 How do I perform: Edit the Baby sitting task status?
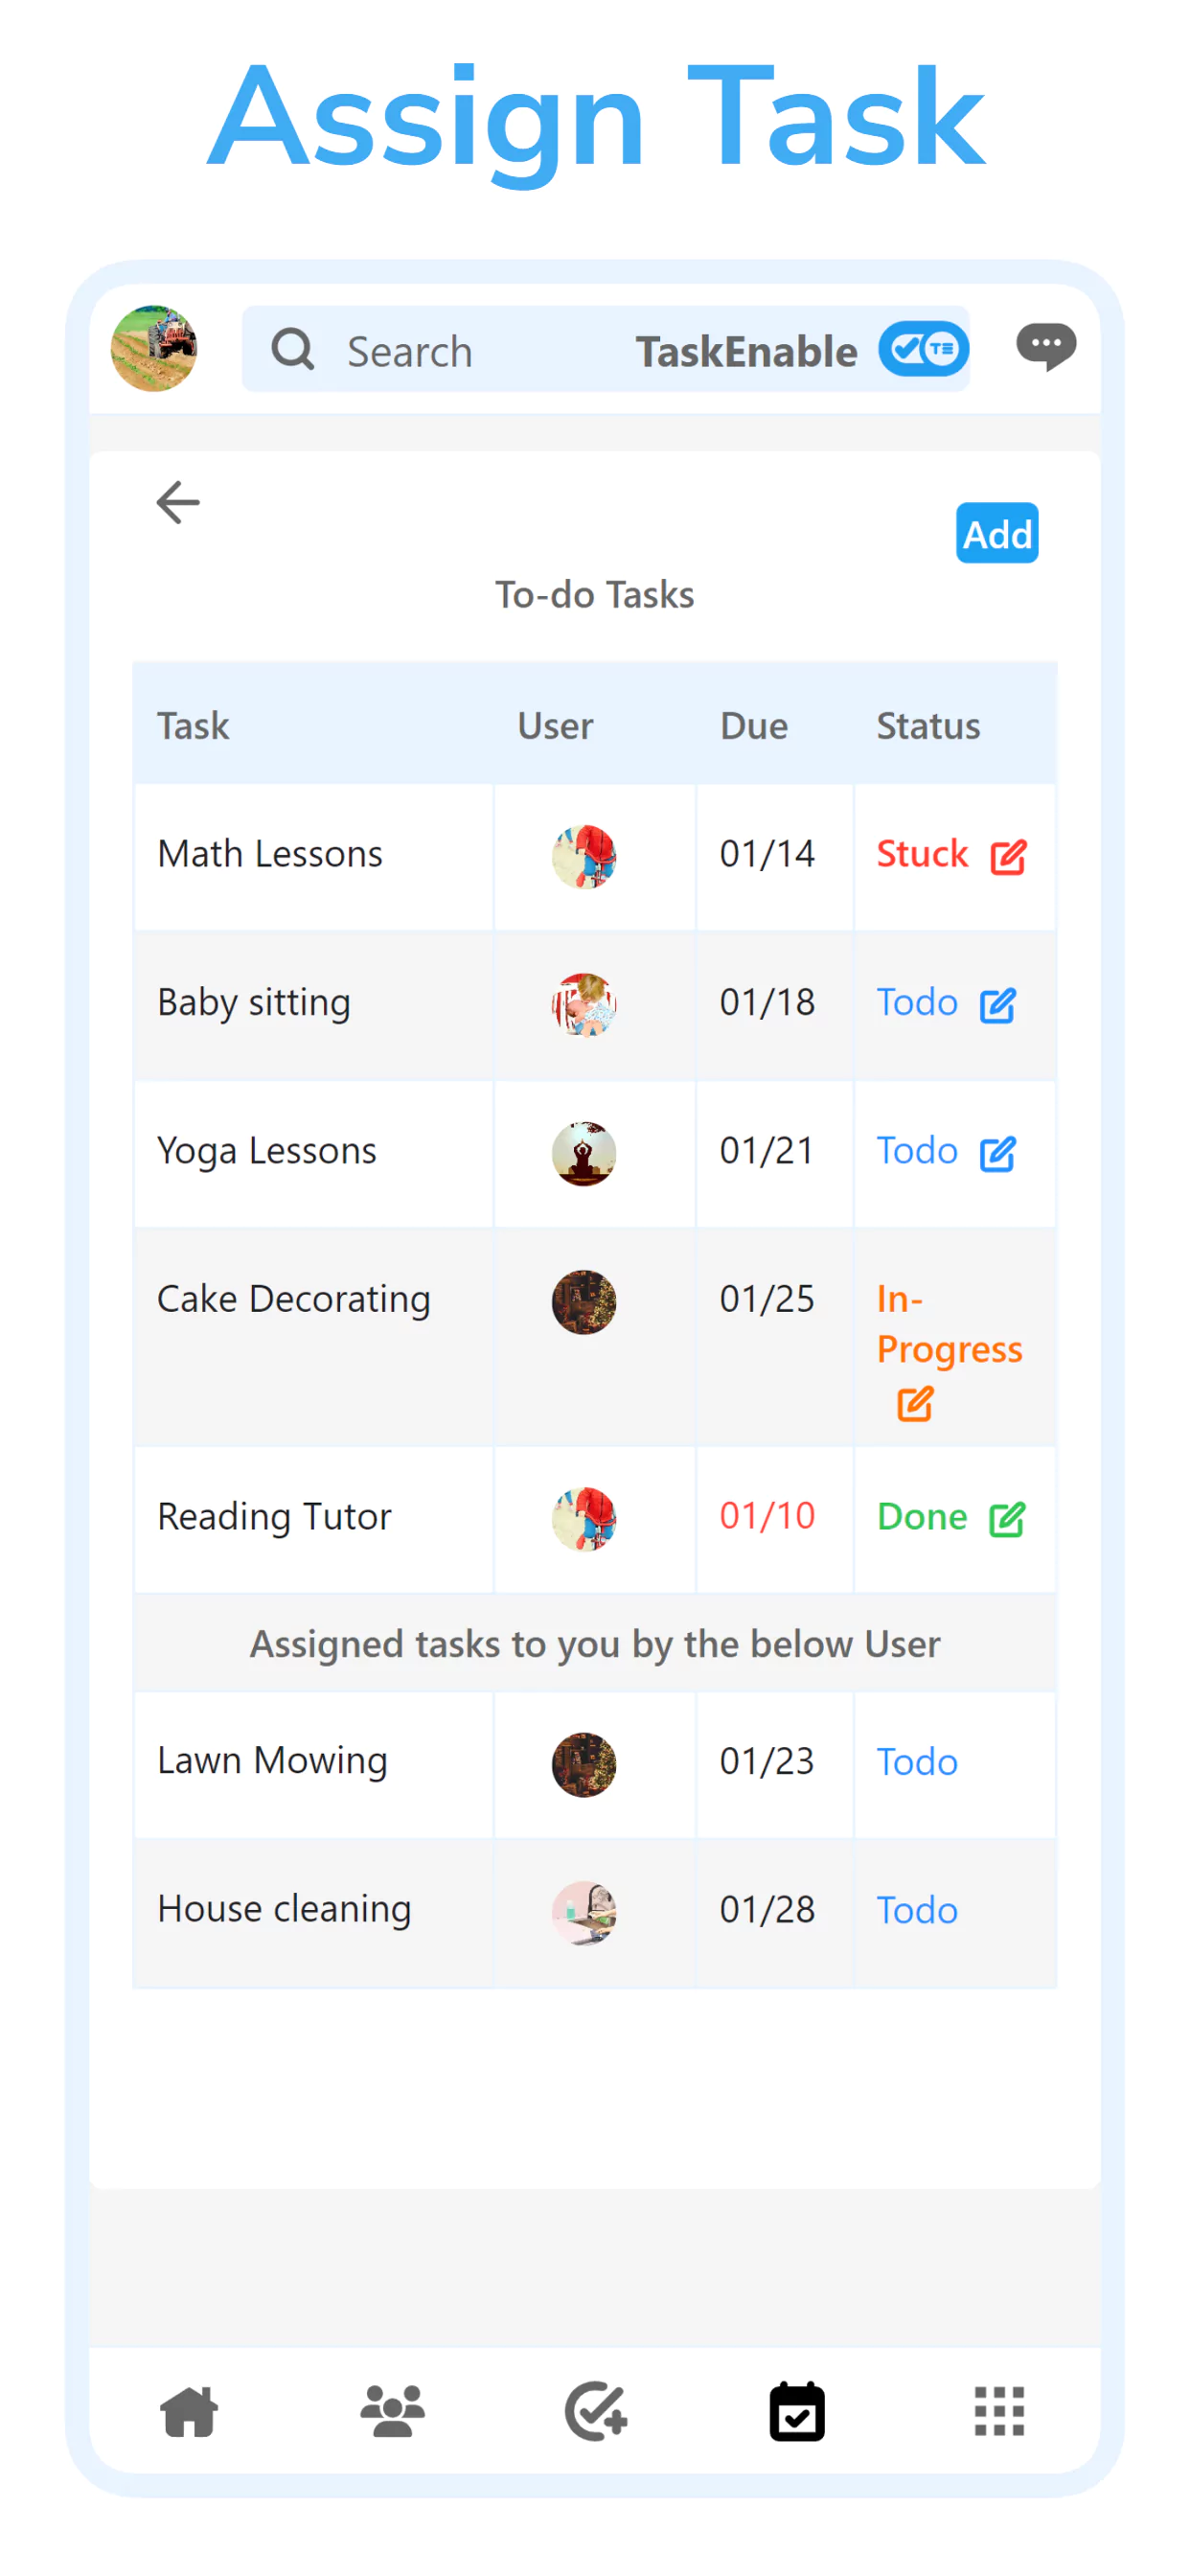(997, 1005)
